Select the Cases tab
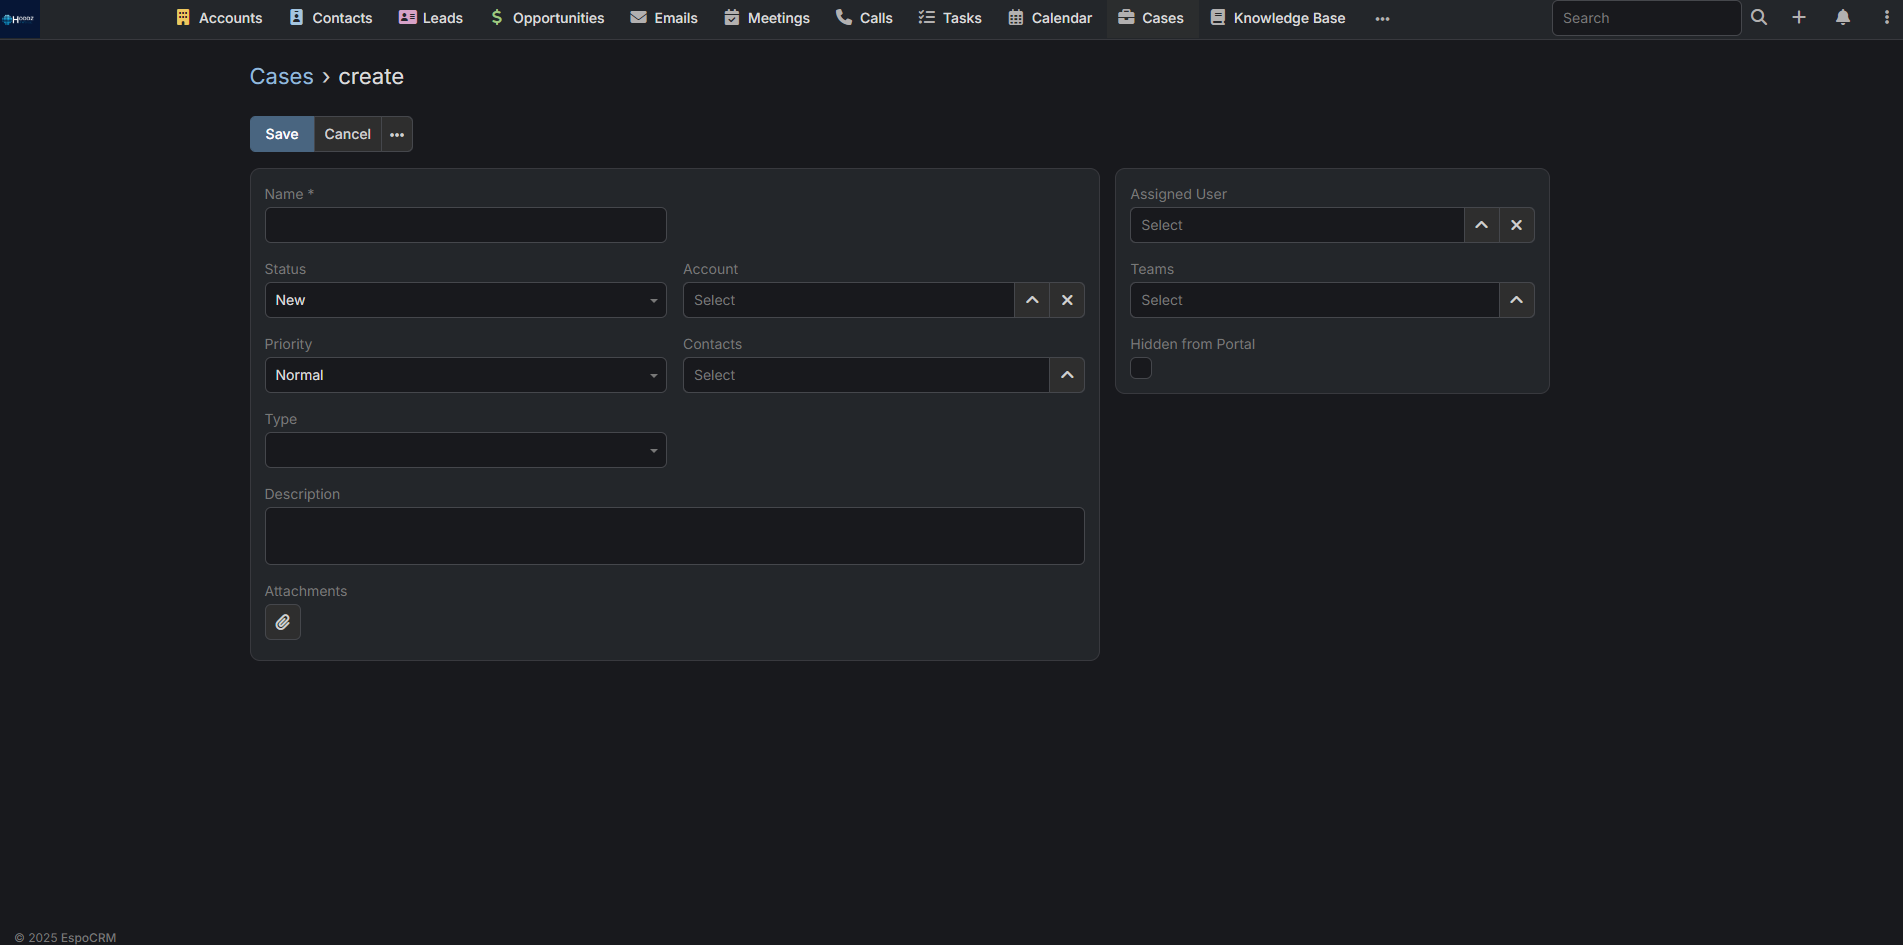This screenshot has height=945, width=1903. coord(1151,18)
